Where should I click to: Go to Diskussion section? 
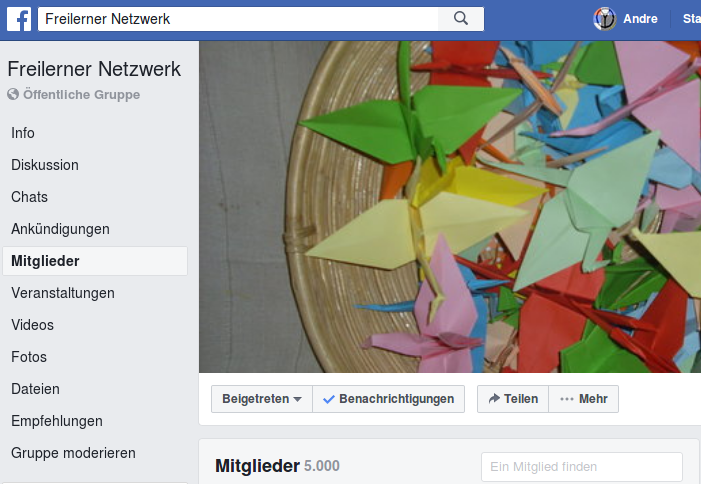[45, 165]
